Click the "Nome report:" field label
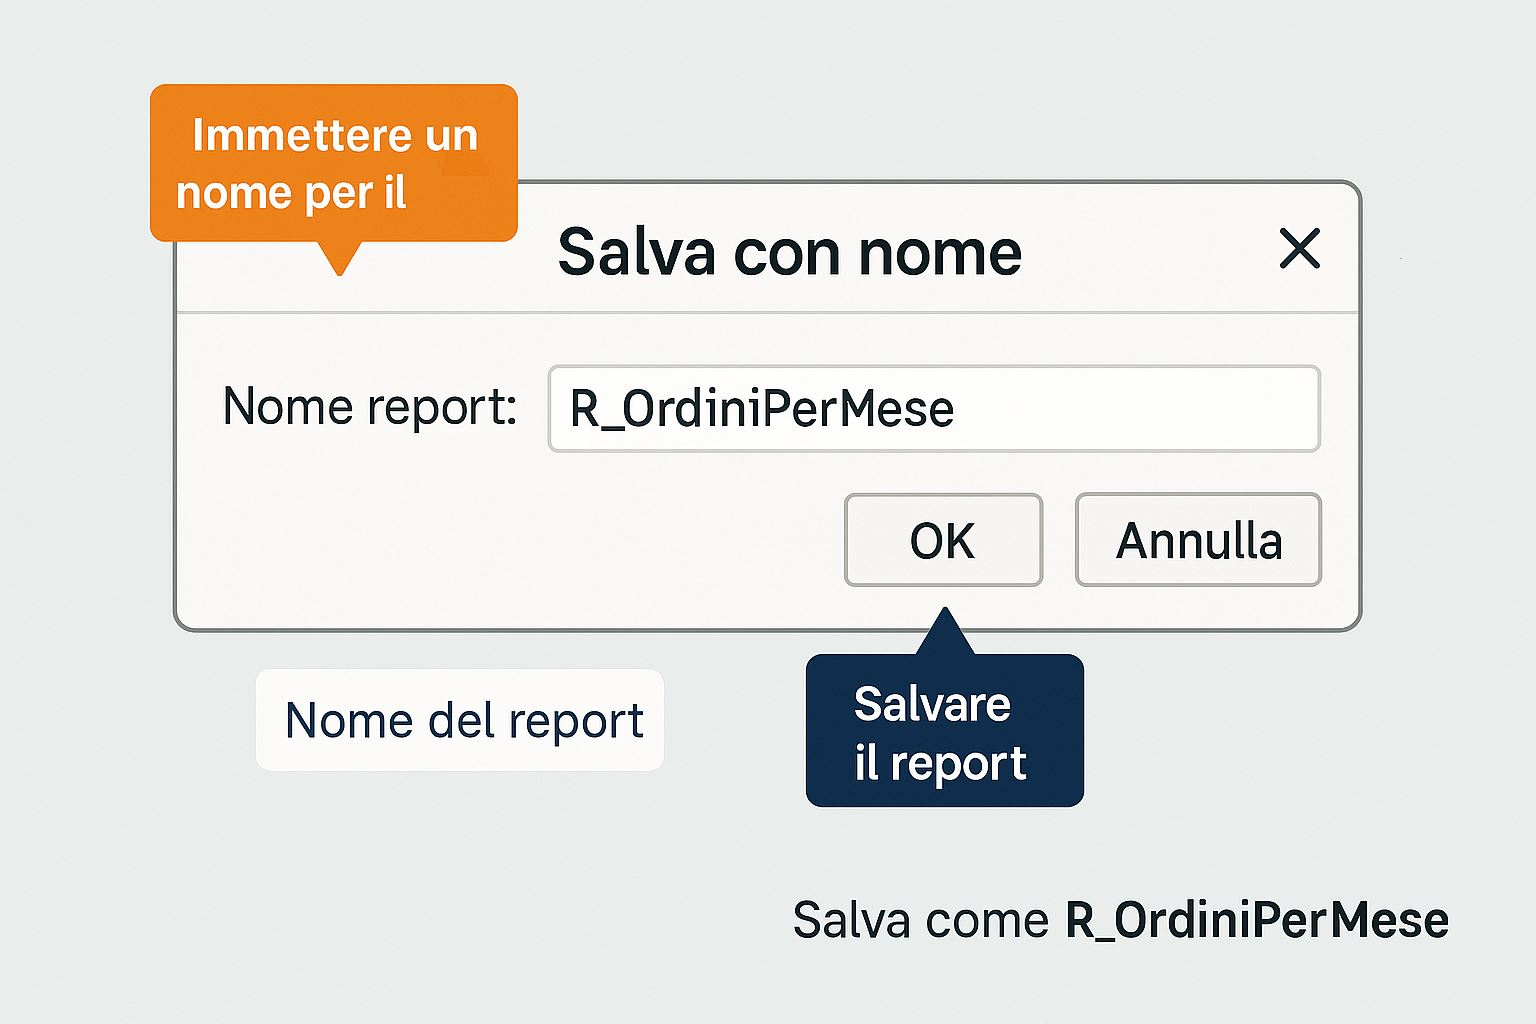 [x=369, y=407]
